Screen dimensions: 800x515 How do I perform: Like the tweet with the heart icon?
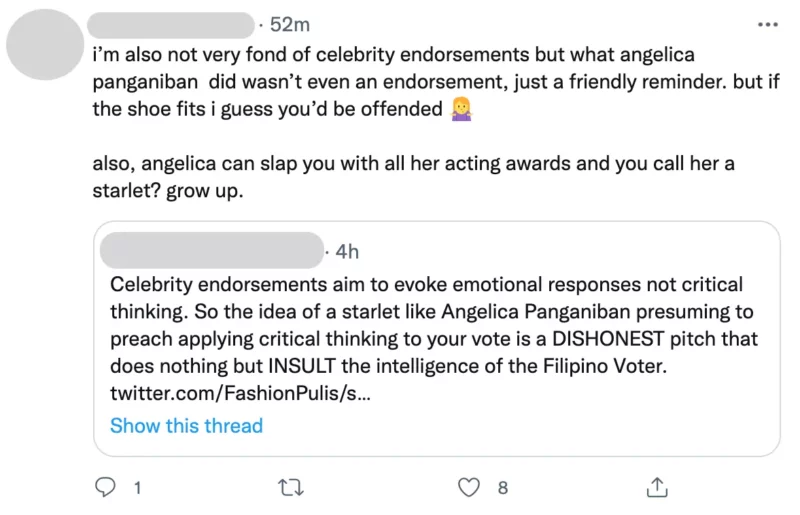point(468,487)
